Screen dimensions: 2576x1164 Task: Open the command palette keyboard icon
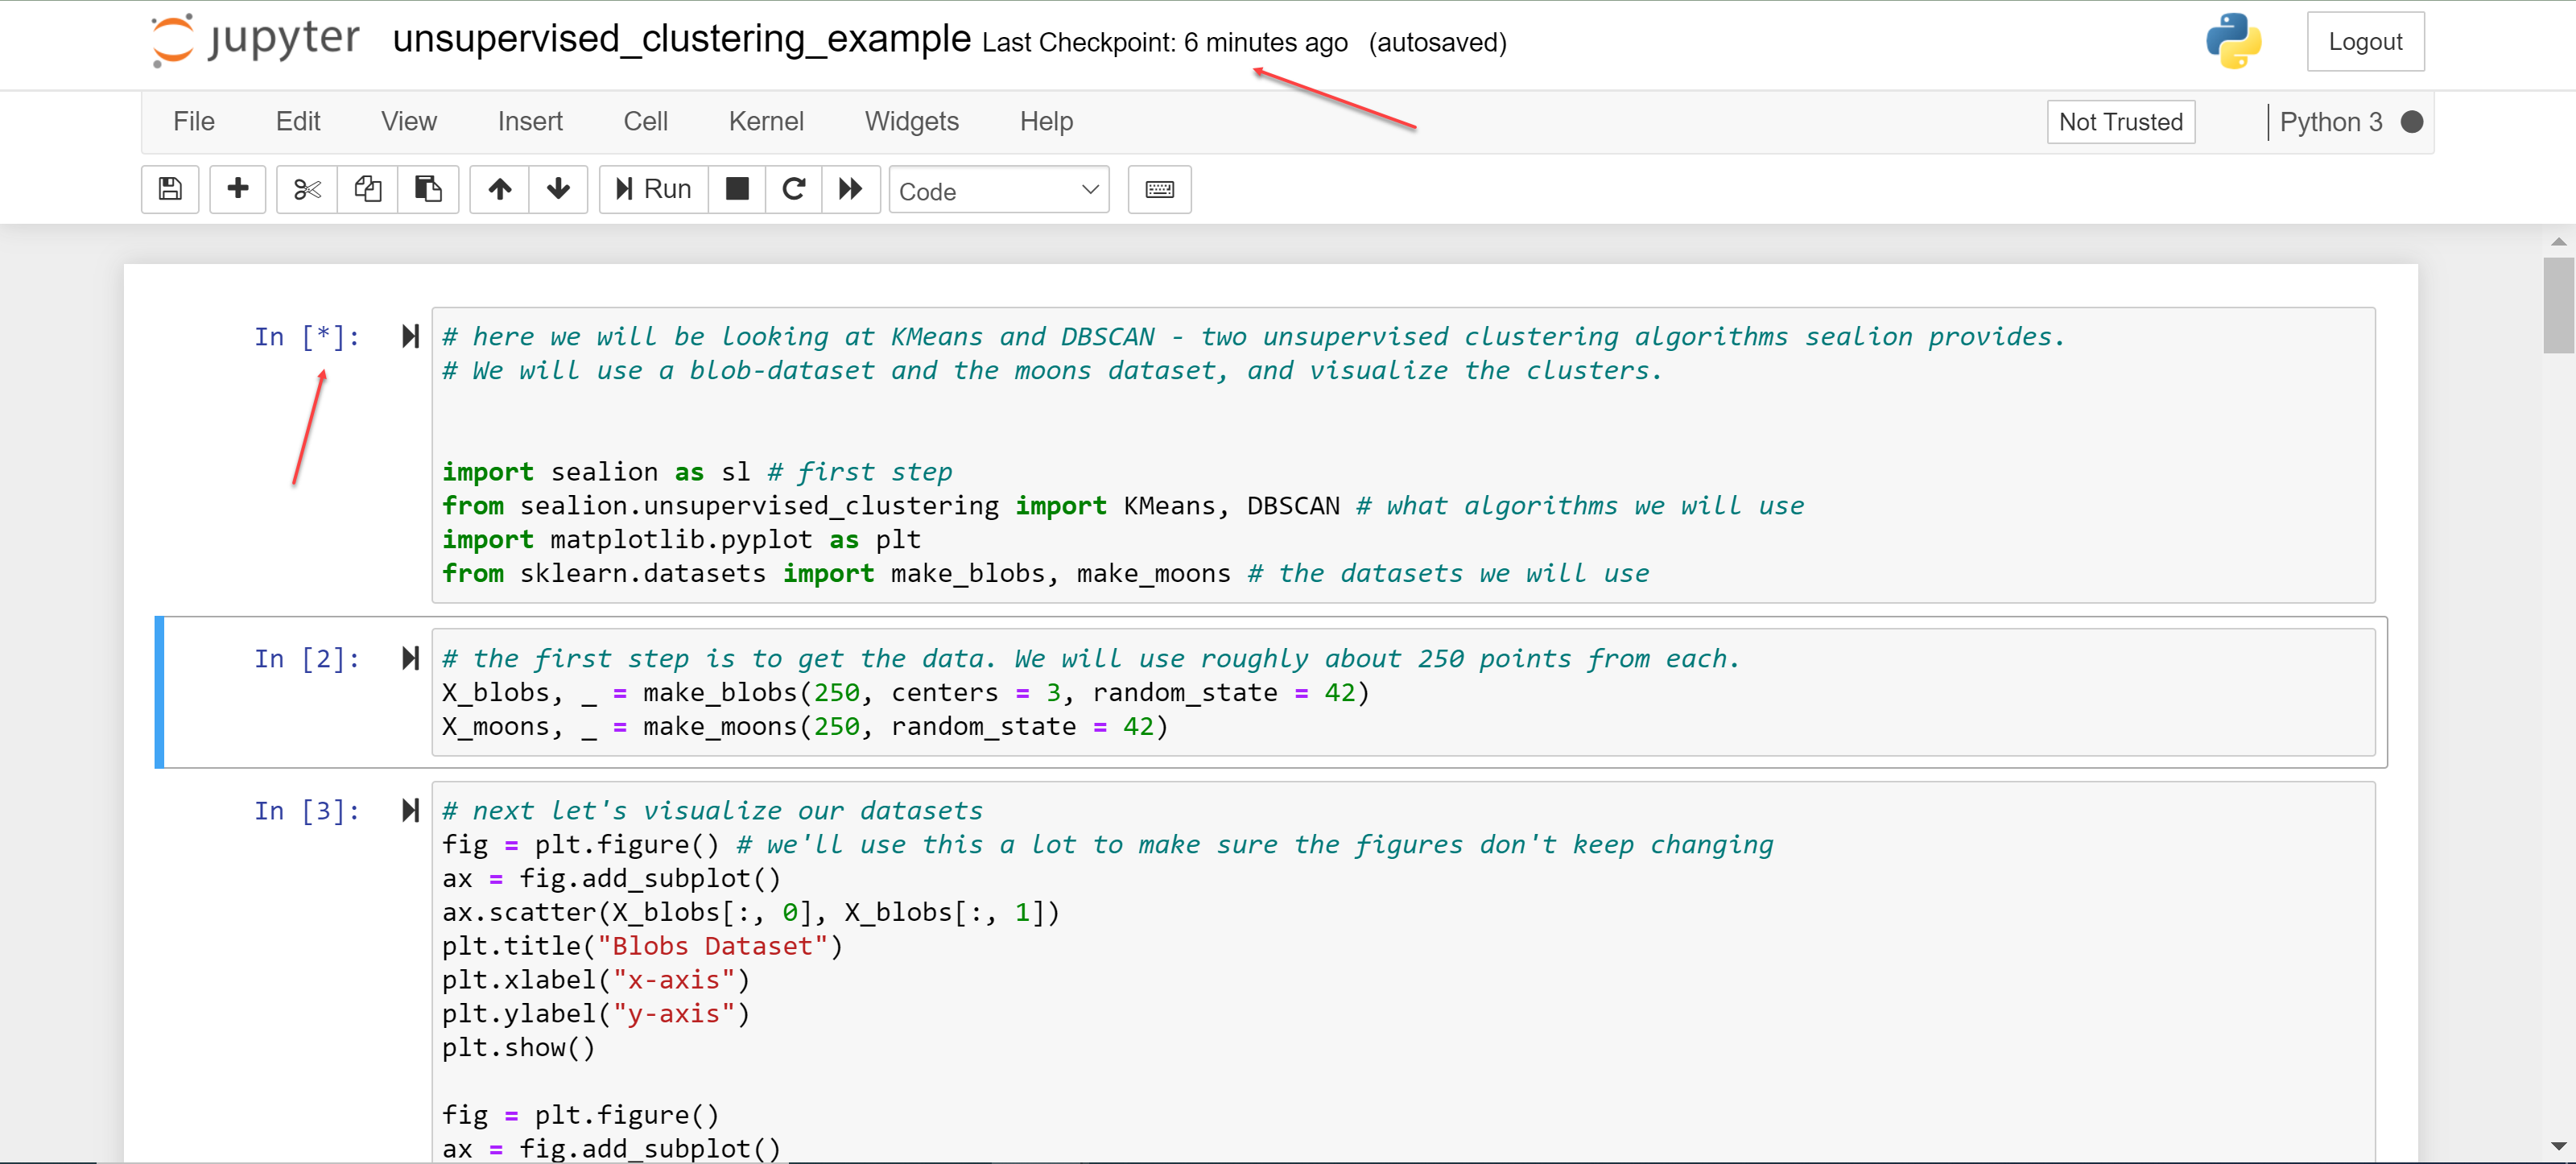1158,189
